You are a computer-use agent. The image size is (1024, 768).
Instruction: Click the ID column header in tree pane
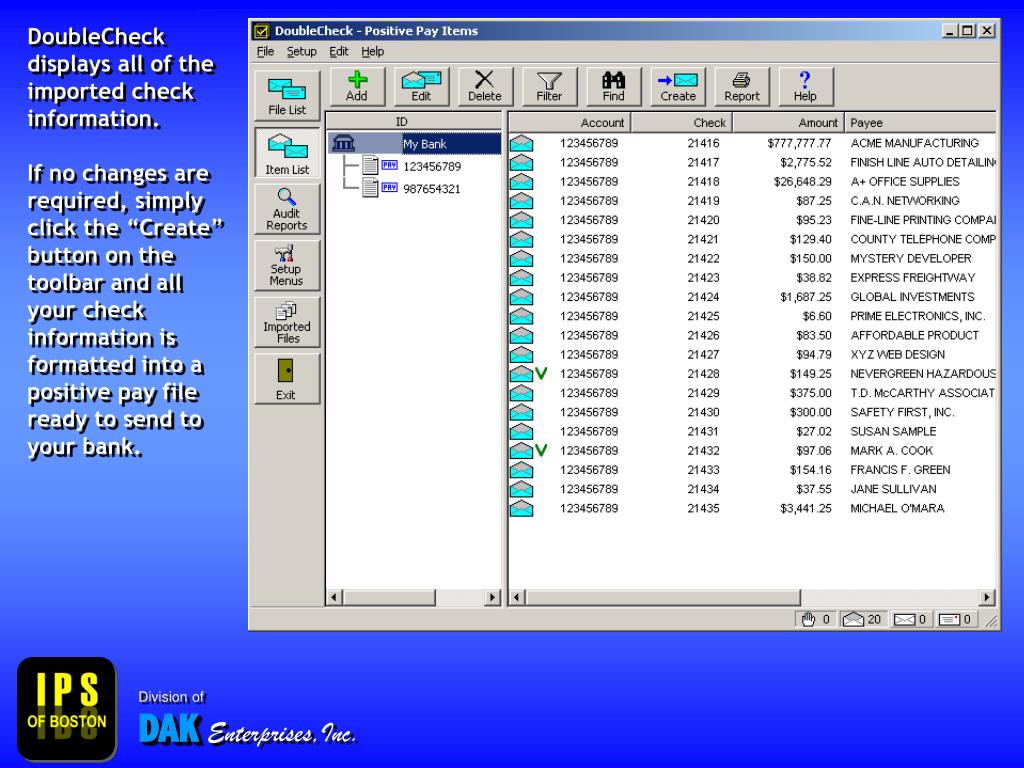click(414, 122)
